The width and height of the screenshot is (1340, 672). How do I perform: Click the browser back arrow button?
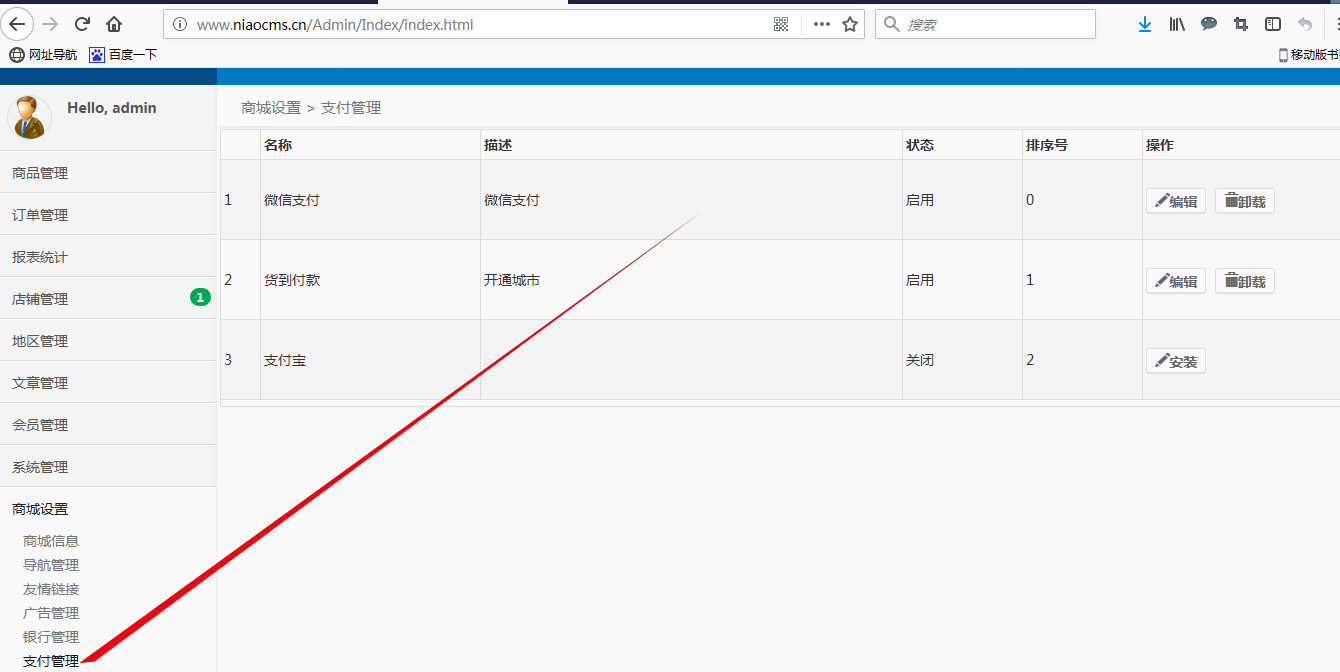(x=17, y=24)
